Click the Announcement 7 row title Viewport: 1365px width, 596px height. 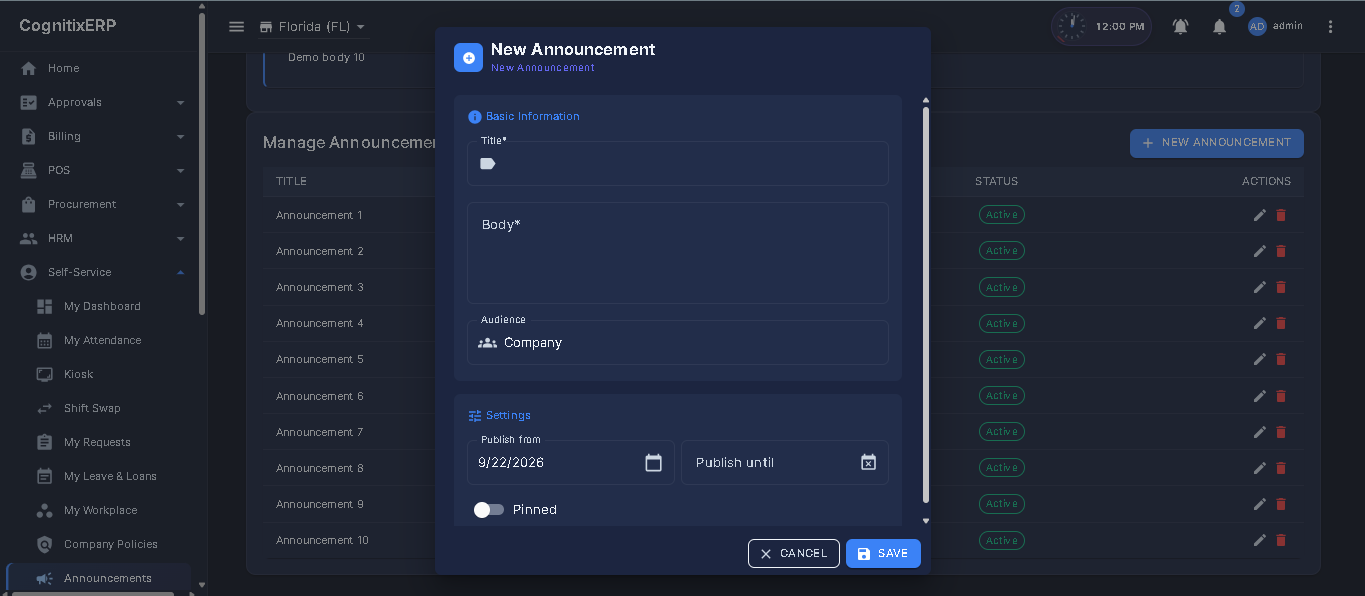[320, 432]
